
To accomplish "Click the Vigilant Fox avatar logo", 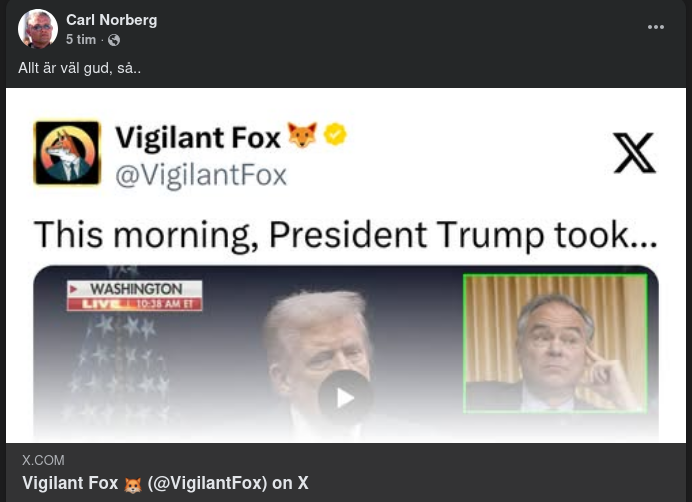I will (x=67, y=153).
